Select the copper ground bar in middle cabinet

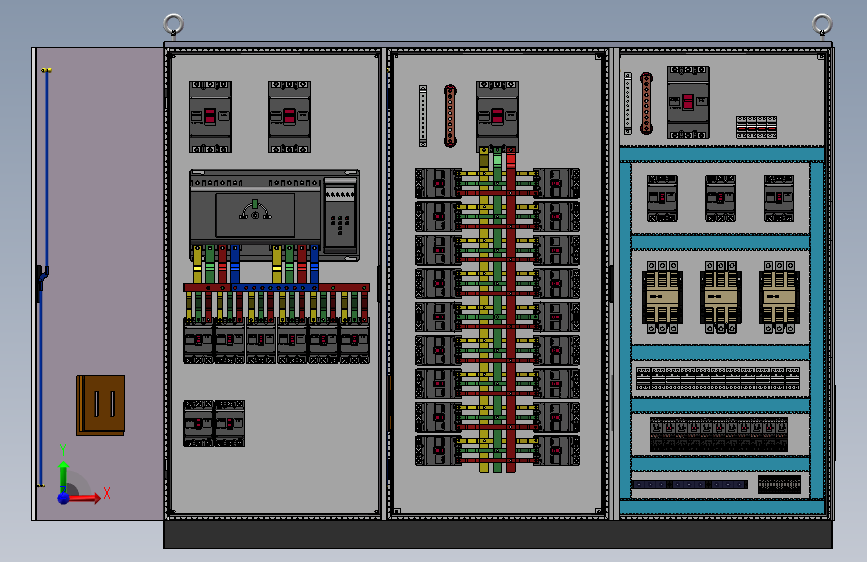pyautogui.click(x=450, y=116)
